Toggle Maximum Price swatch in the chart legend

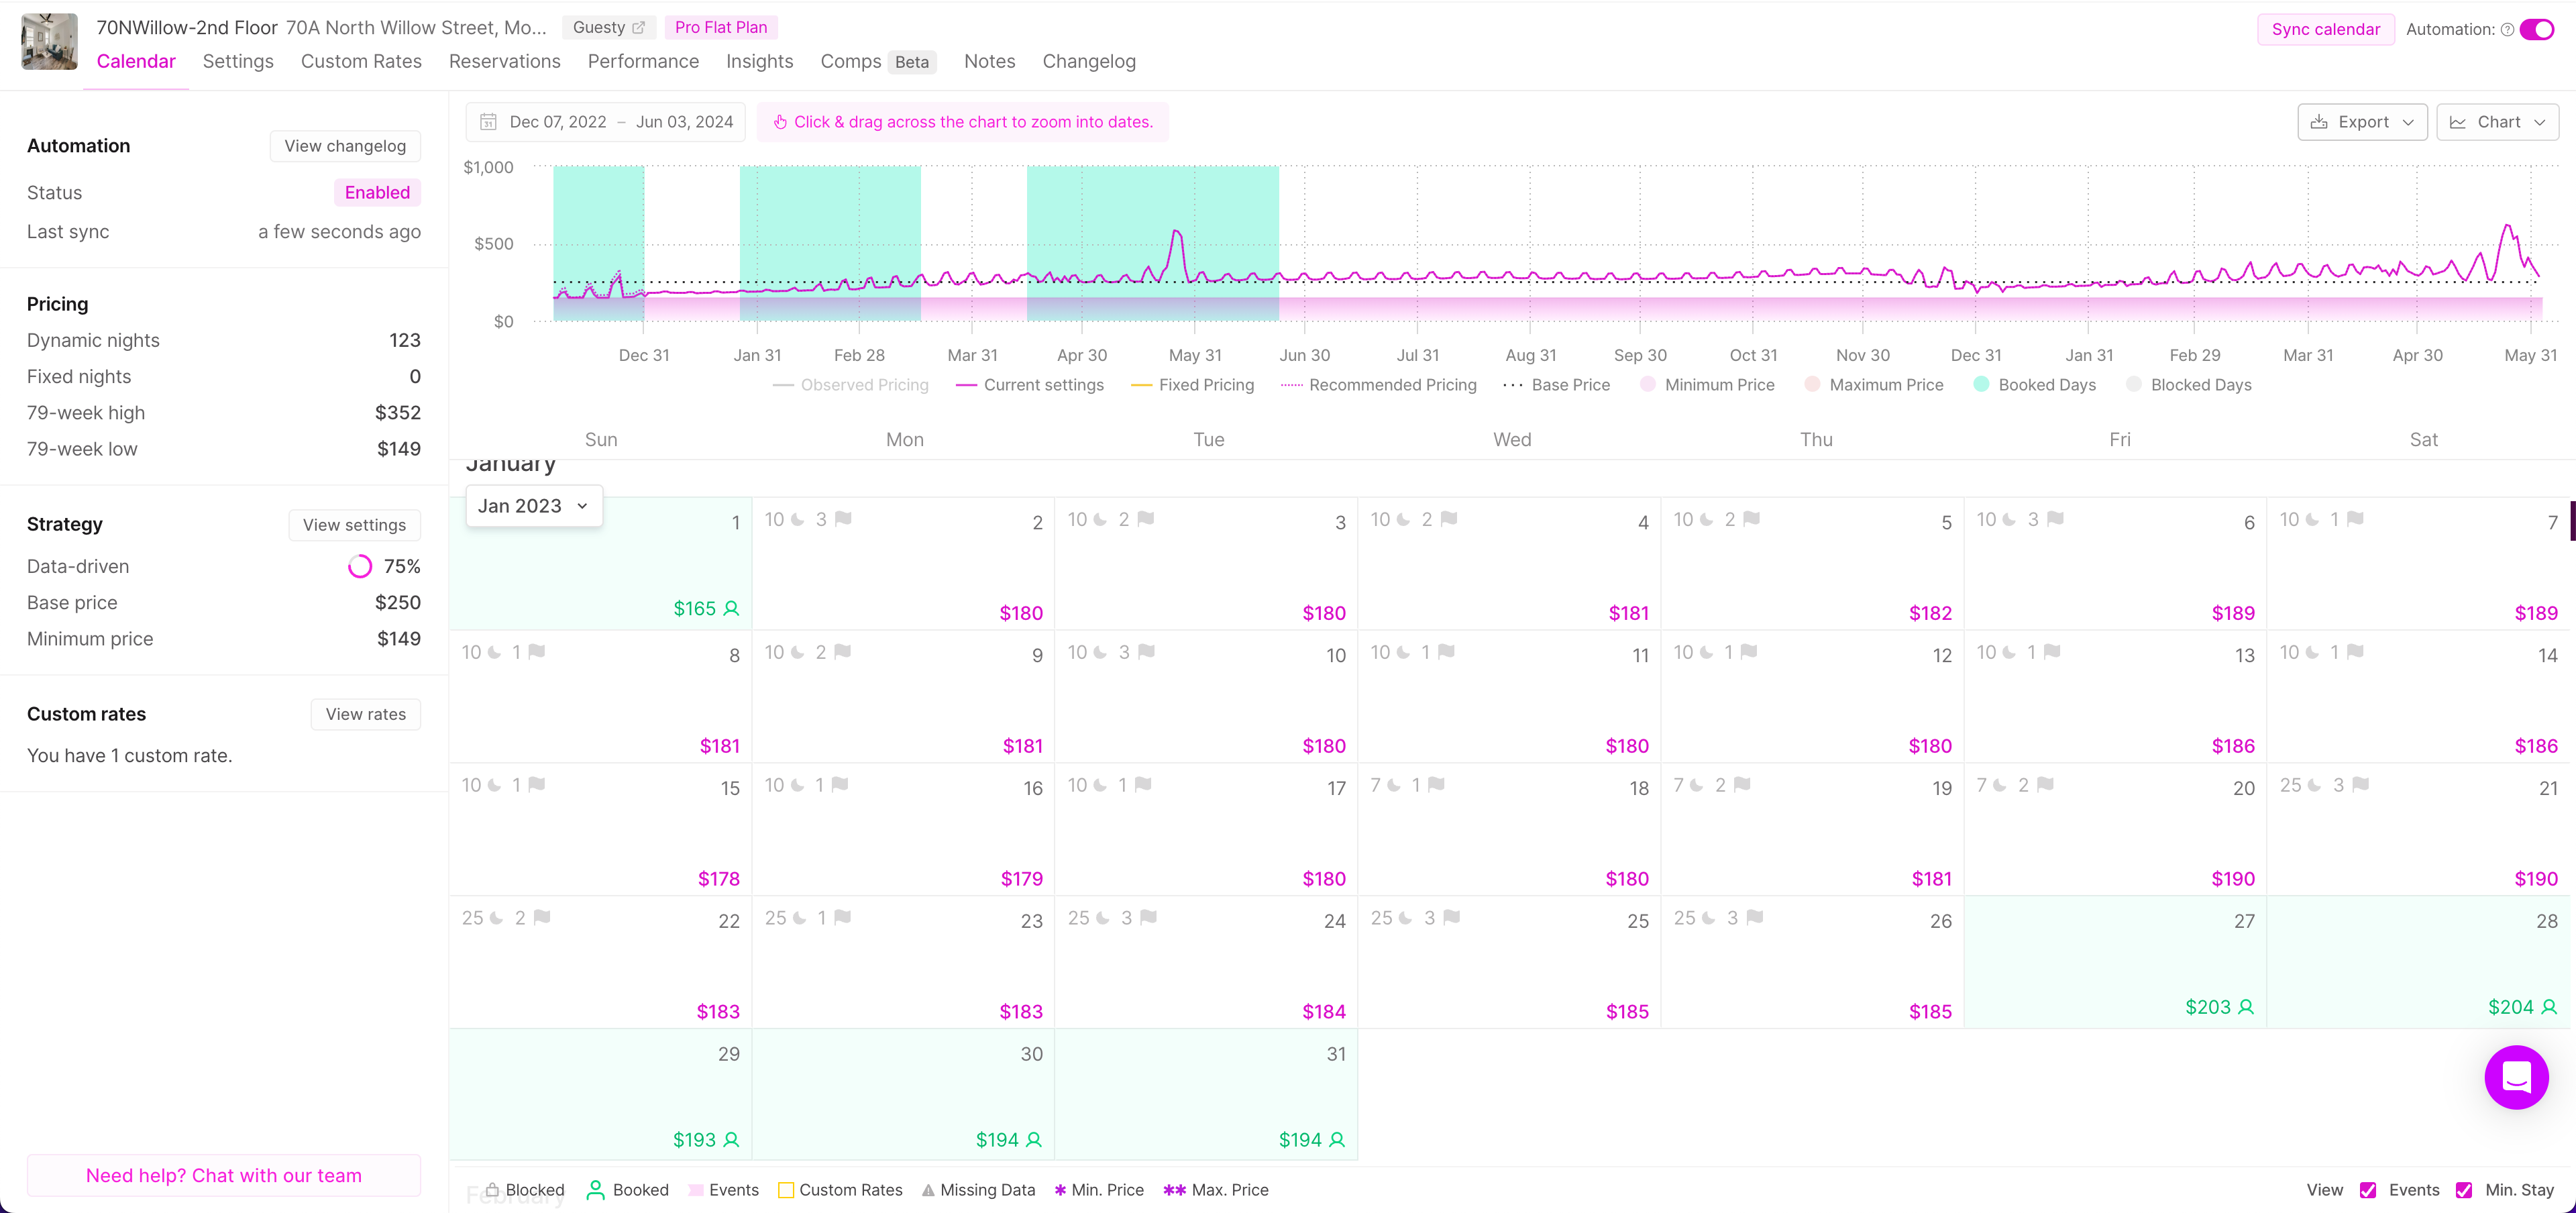tap(1812, 385)
